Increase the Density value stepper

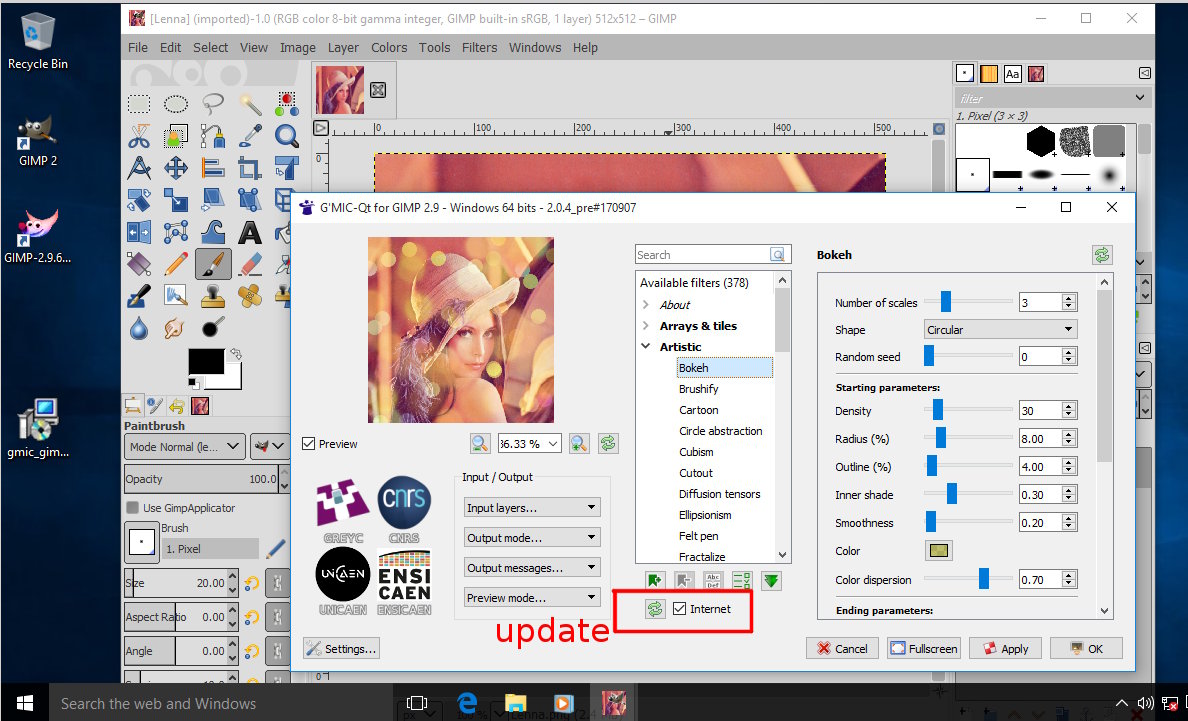[x=1069, y=407]
